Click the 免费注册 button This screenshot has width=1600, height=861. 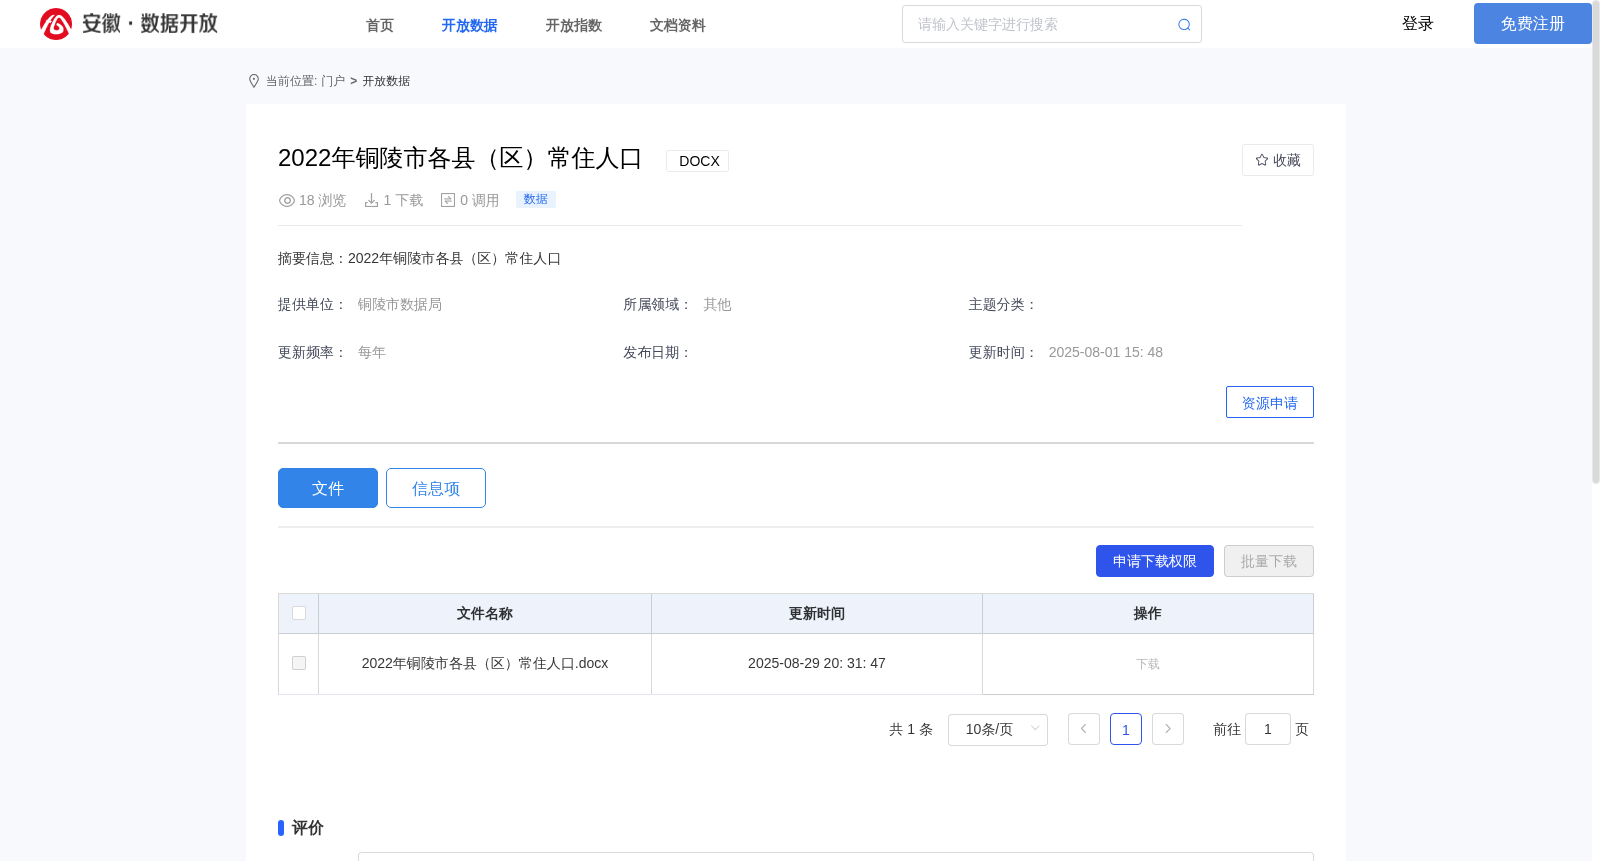pyautogui.click(x=1533, y=23)
